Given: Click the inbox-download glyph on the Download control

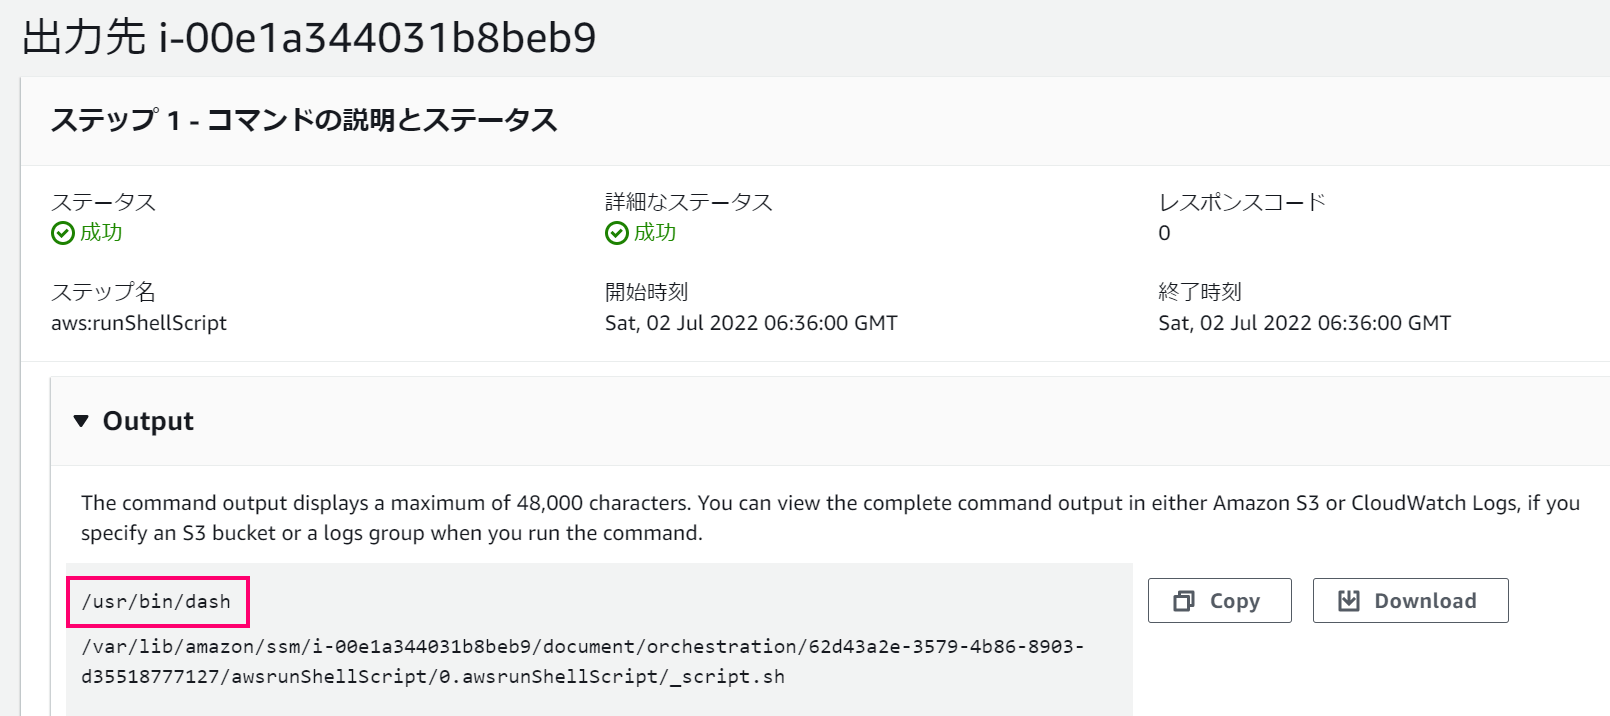Looking at the screenshot, I should [x=1349, y=600].
